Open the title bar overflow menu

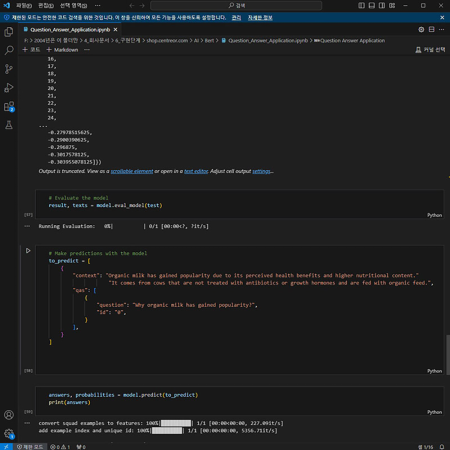pos(97,6)
